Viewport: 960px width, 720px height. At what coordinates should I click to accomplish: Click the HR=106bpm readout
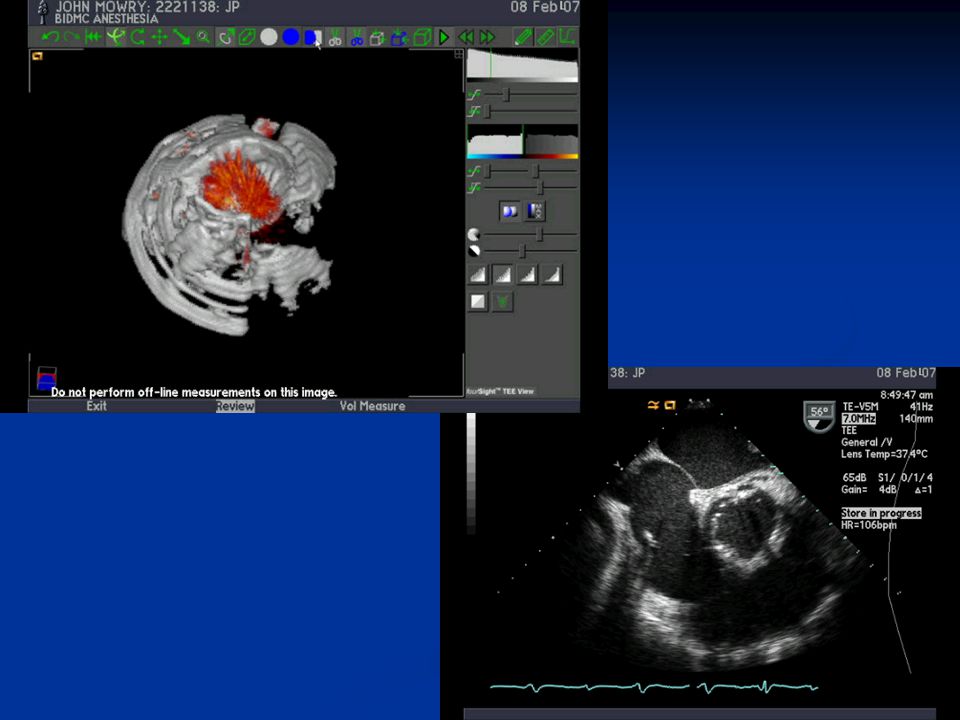869,525
